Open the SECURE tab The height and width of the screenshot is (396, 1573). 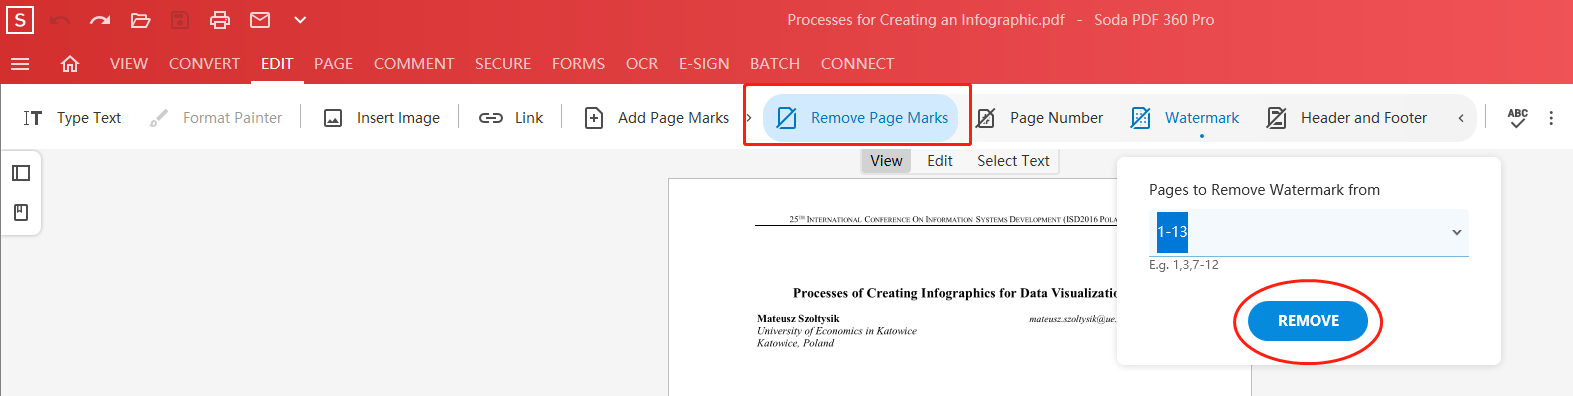tap(503, 64)
